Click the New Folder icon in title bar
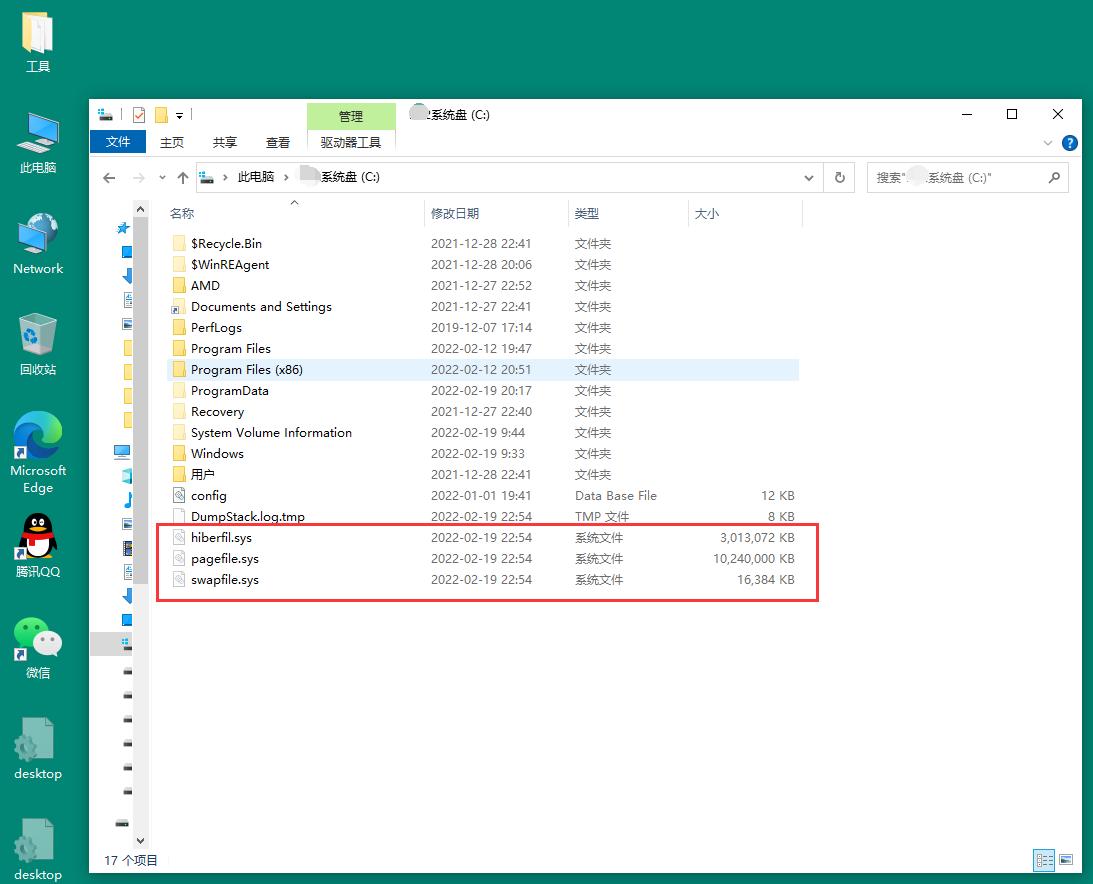Viewport: 1093px width, 884px height. pos(161,115)
